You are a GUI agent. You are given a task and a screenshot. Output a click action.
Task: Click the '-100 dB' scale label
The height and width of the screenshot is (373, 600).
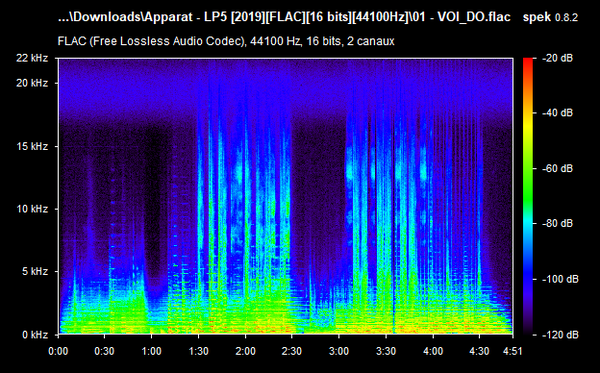(560, 279)
